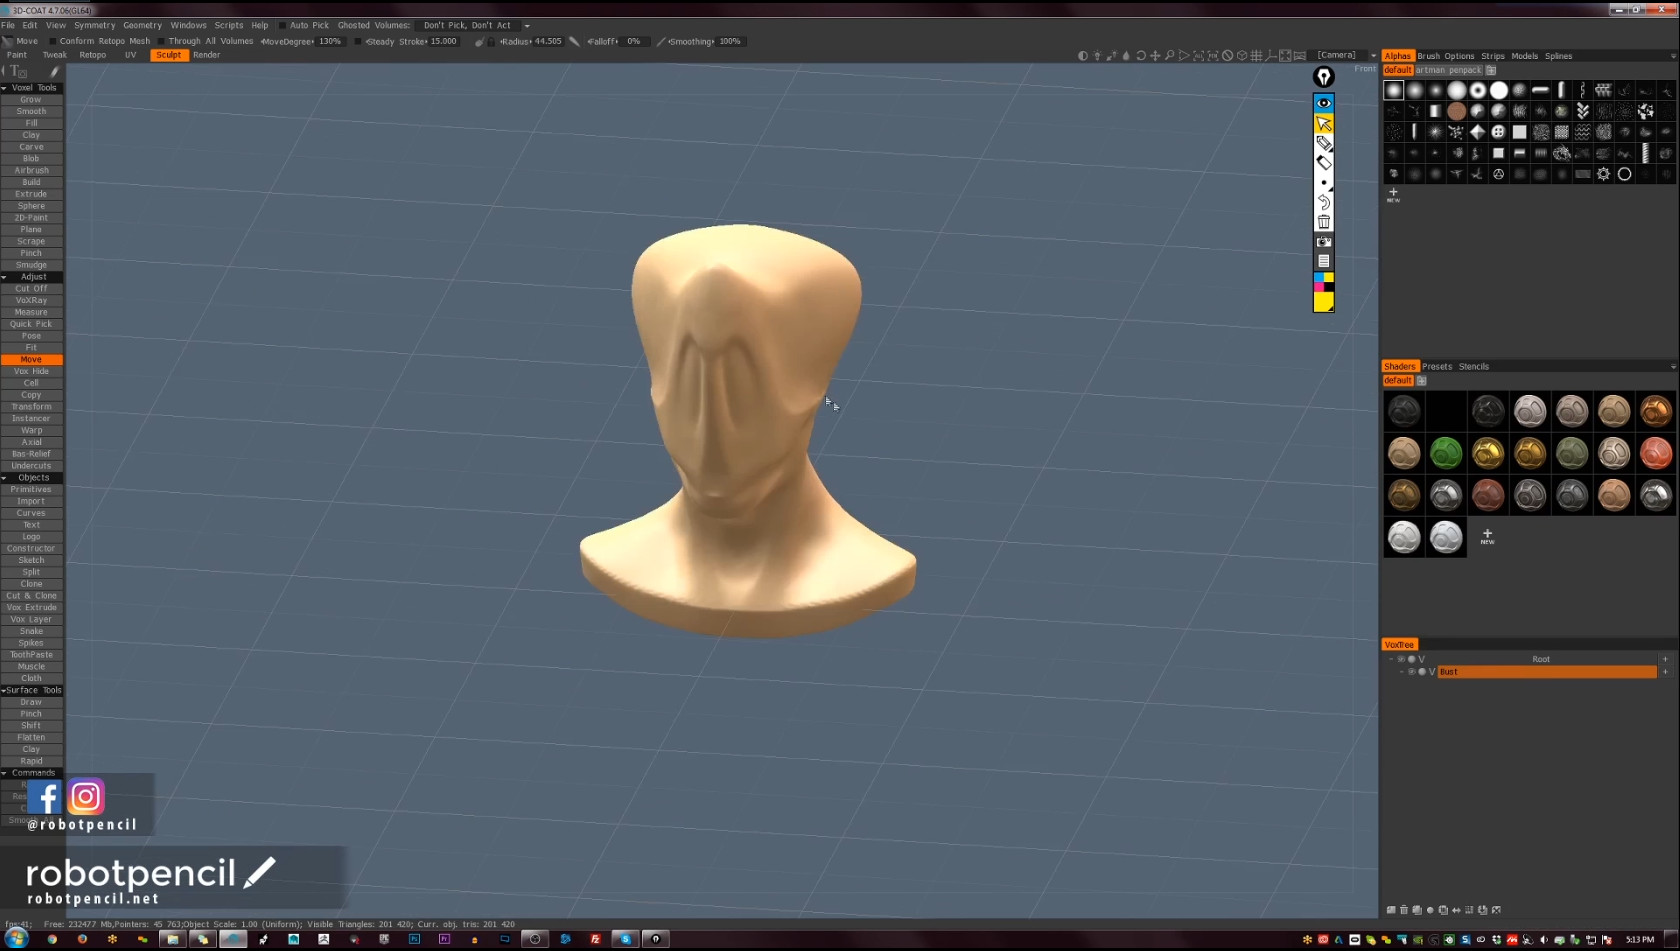Add a new alpha with the NEW plus
1680x951 pixels.
pos(1393,195)
